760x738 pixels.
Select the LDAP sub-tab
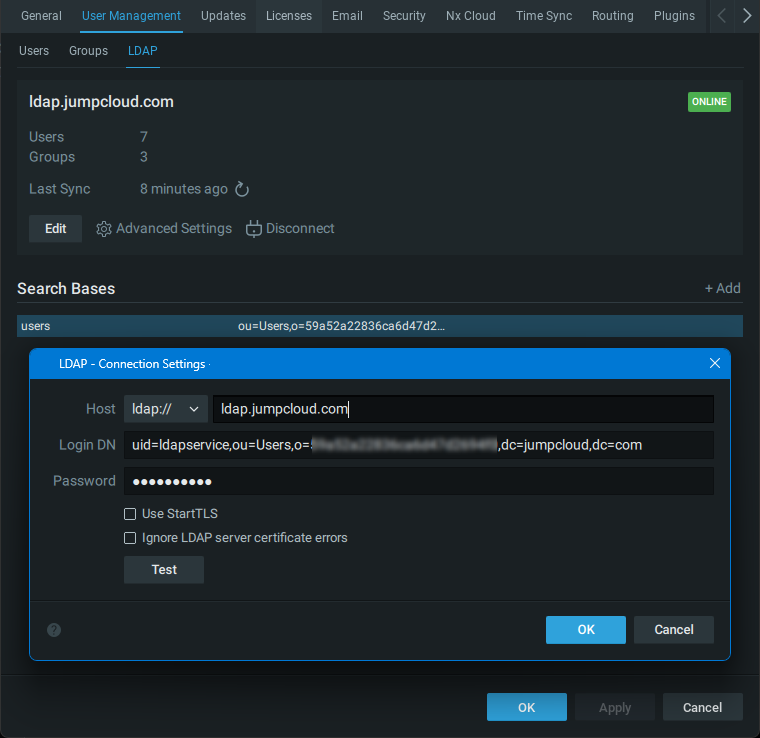(x=142, y=51)
